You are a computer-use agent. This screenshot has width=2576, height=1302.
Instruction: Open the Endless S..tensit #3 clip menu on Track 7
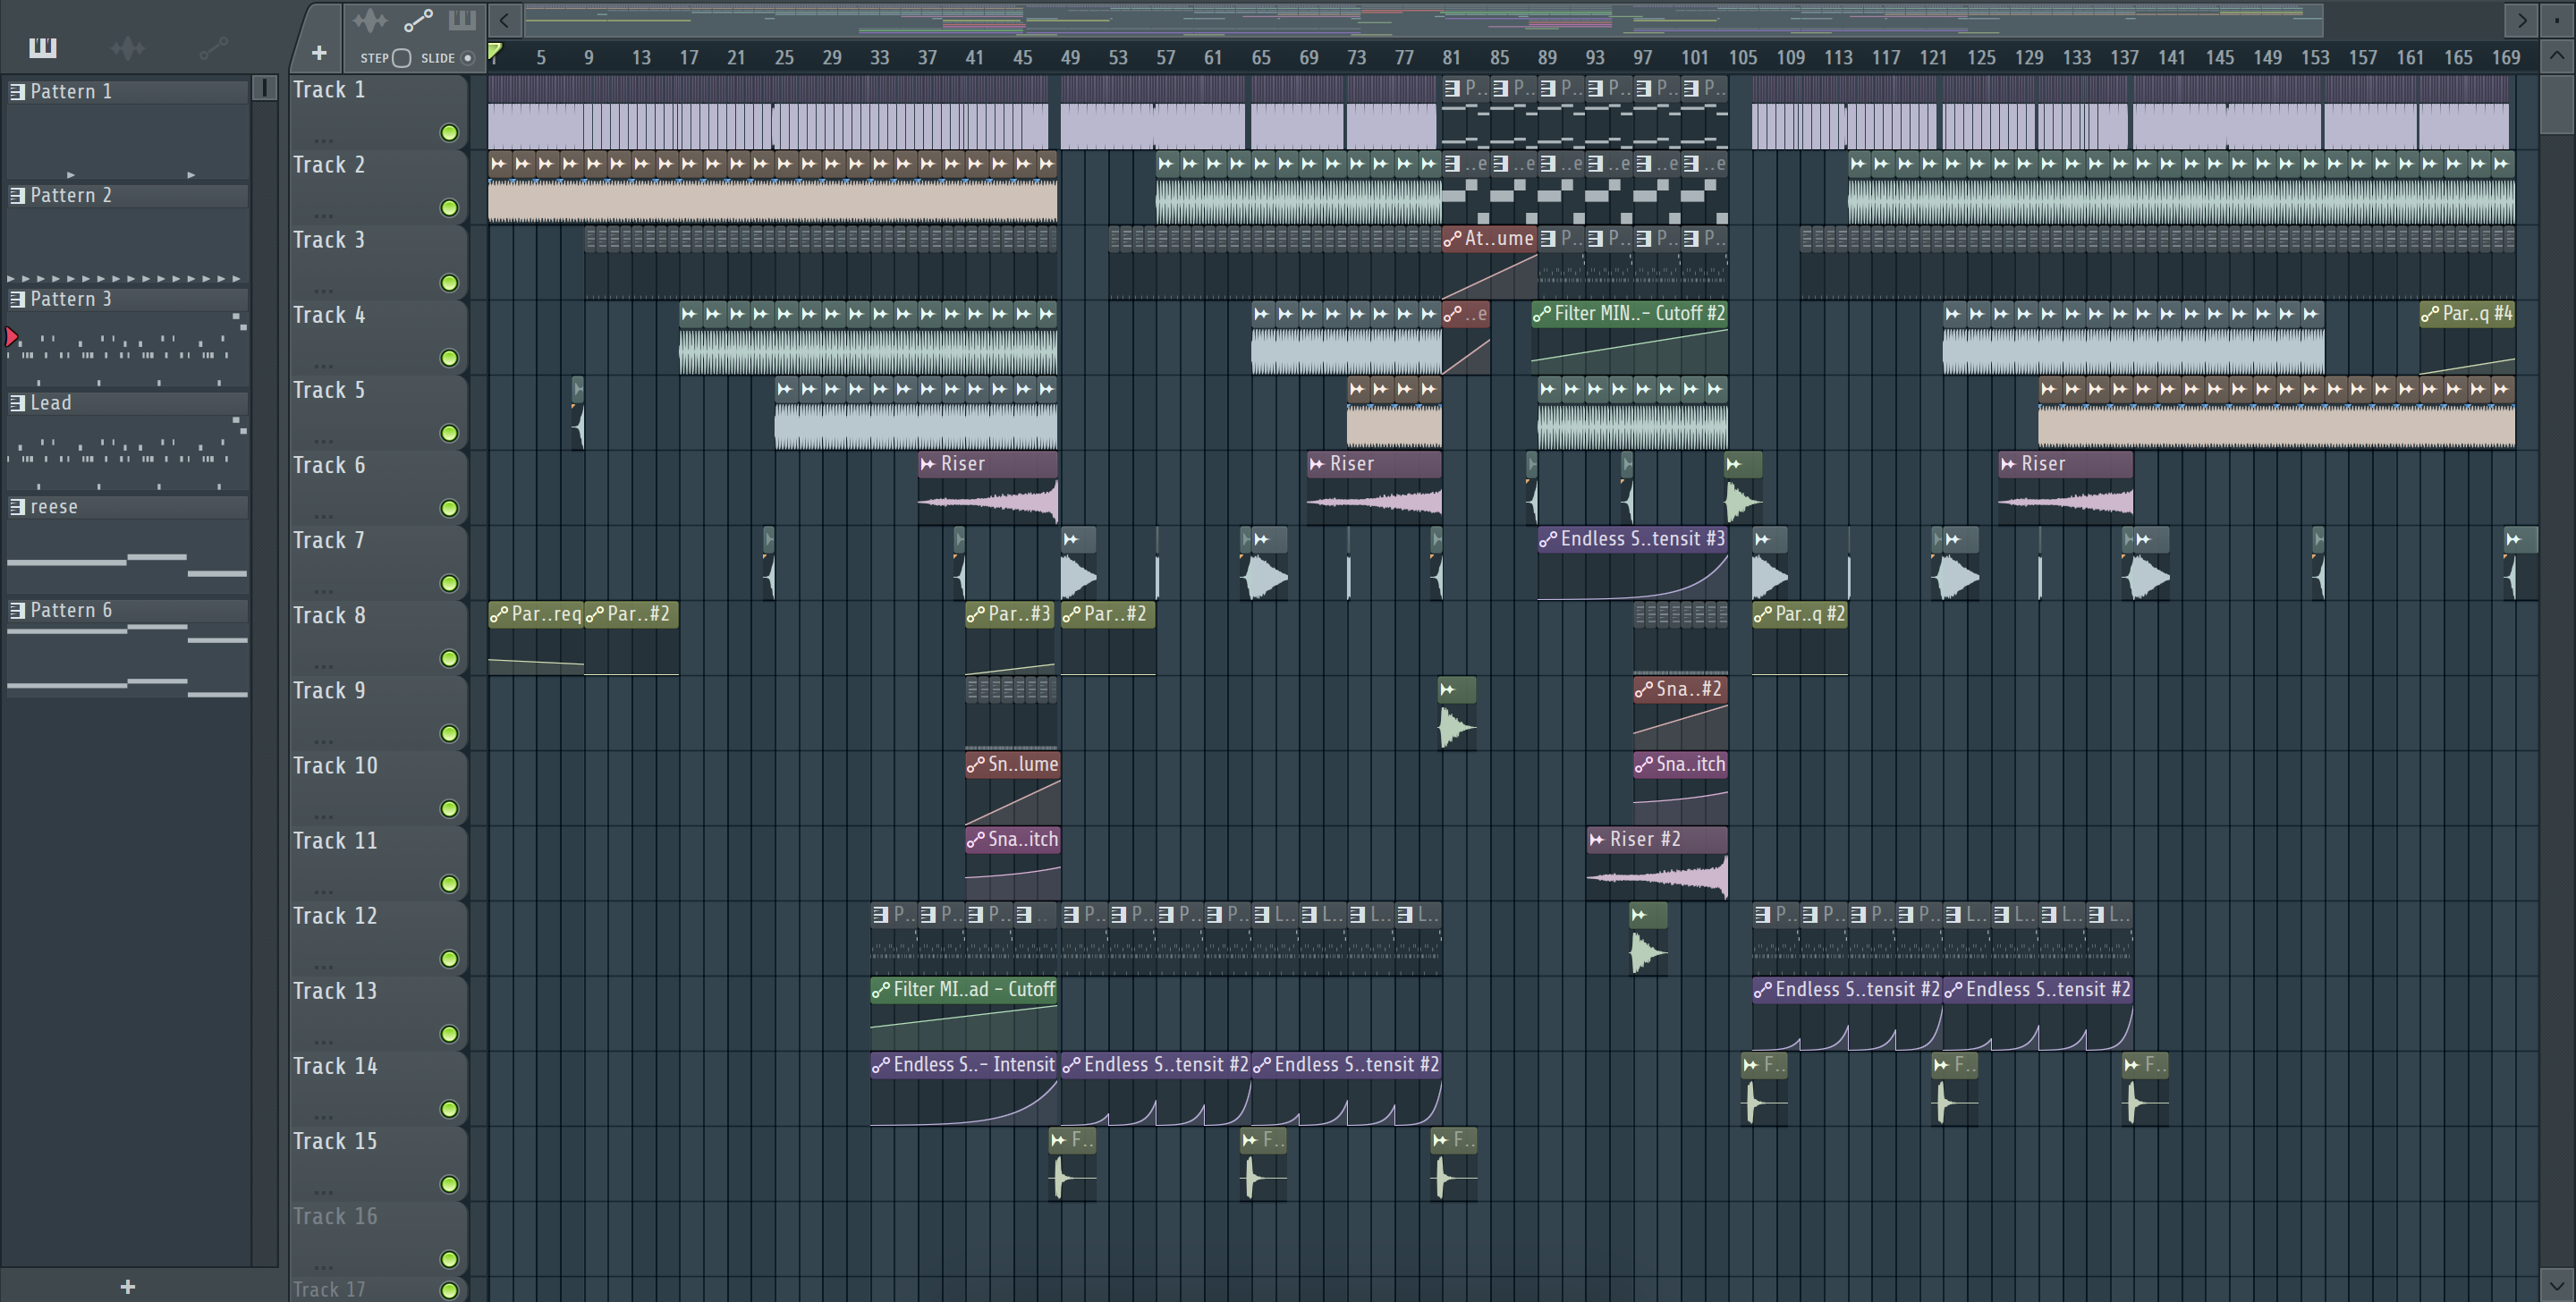pyautogui.click(x=1548, y=539)
